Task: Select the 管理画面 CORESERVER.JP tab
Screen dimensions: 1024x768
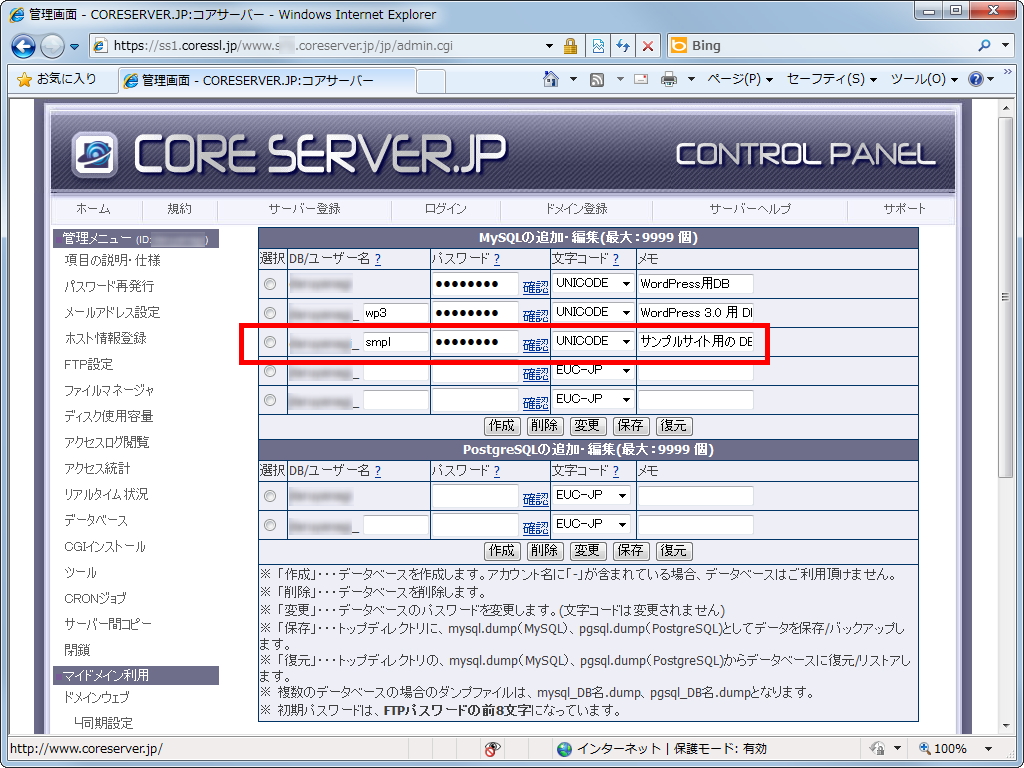Action: (x=266, y=80)
